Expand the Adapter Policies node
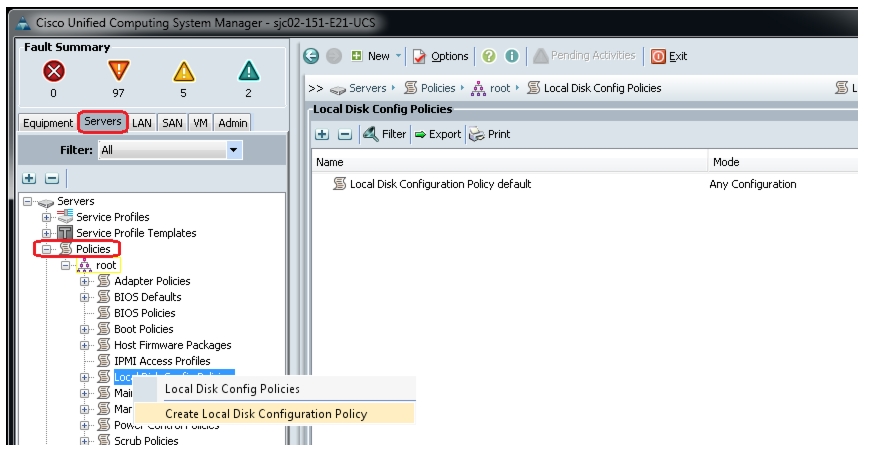 click(84, 281)
